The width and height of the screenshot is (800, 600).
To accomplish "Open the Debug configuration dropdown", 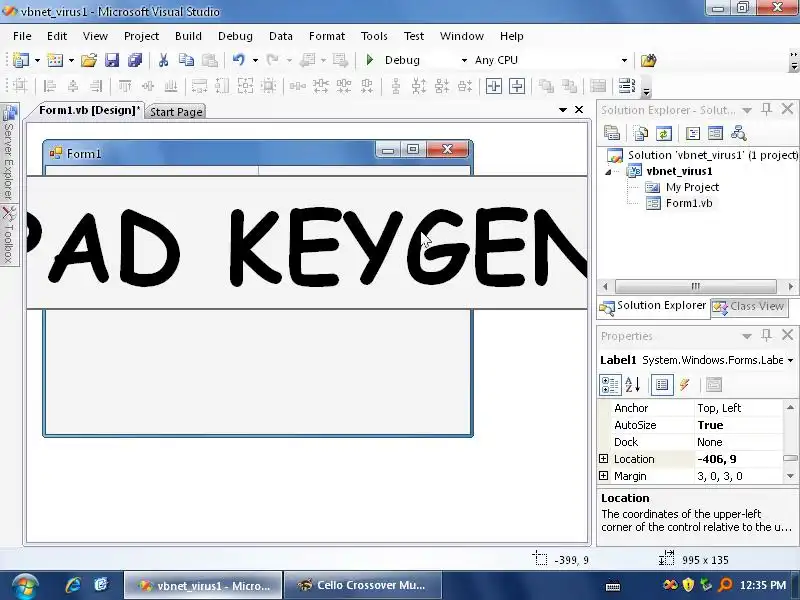I will tap(464, 60).
